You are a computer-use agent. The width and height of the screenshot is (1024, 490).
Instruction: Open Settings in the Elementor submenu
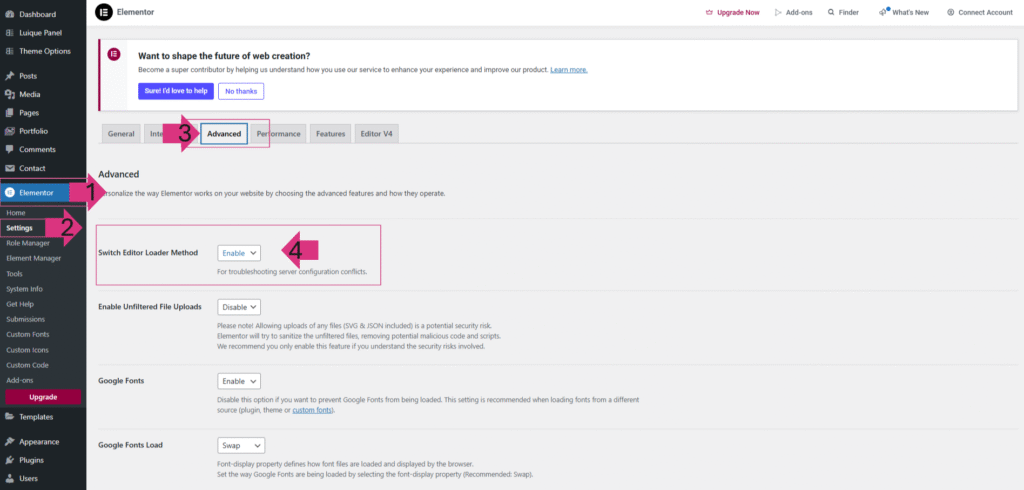click(x=20, y=228)
